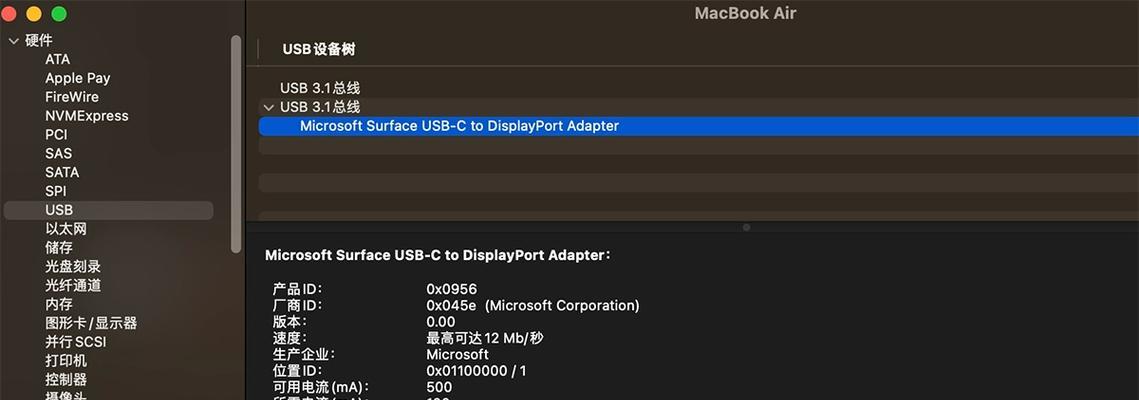
Task: Open 打印机 printers in the sidebar
Action: [x=66, y=361]
